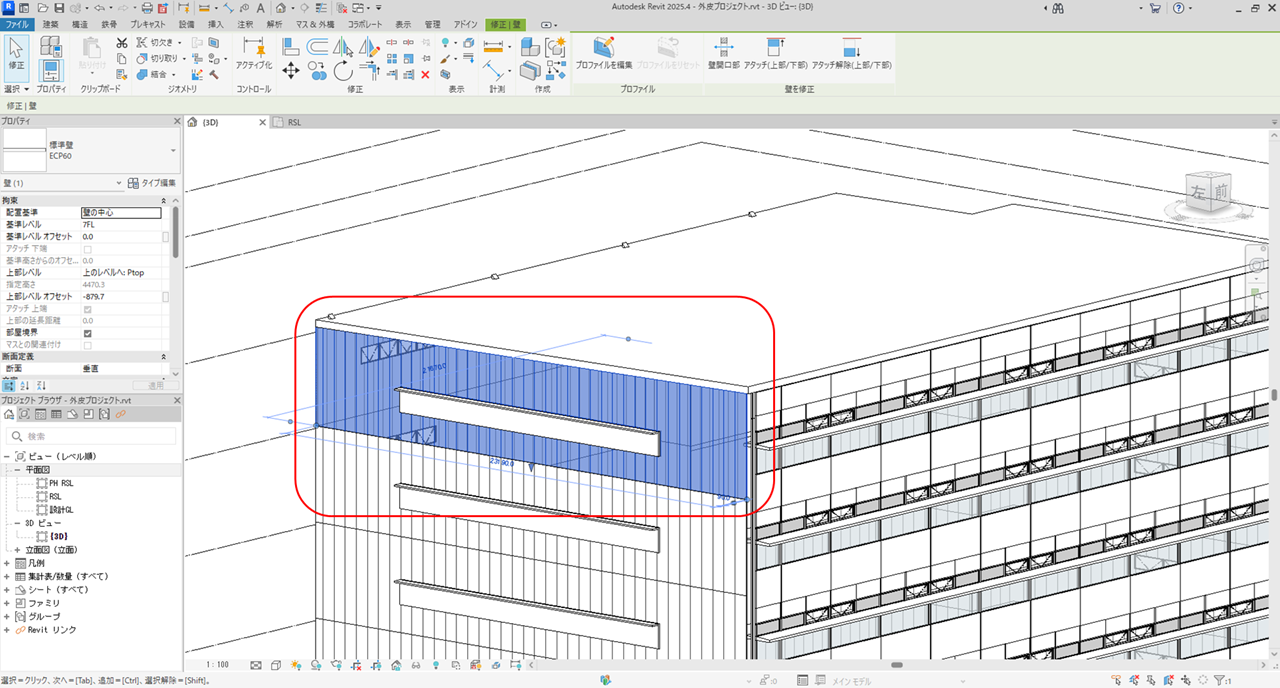
Task: Open the 注釈 ribbon tab
Action: [x=244, y=23]
